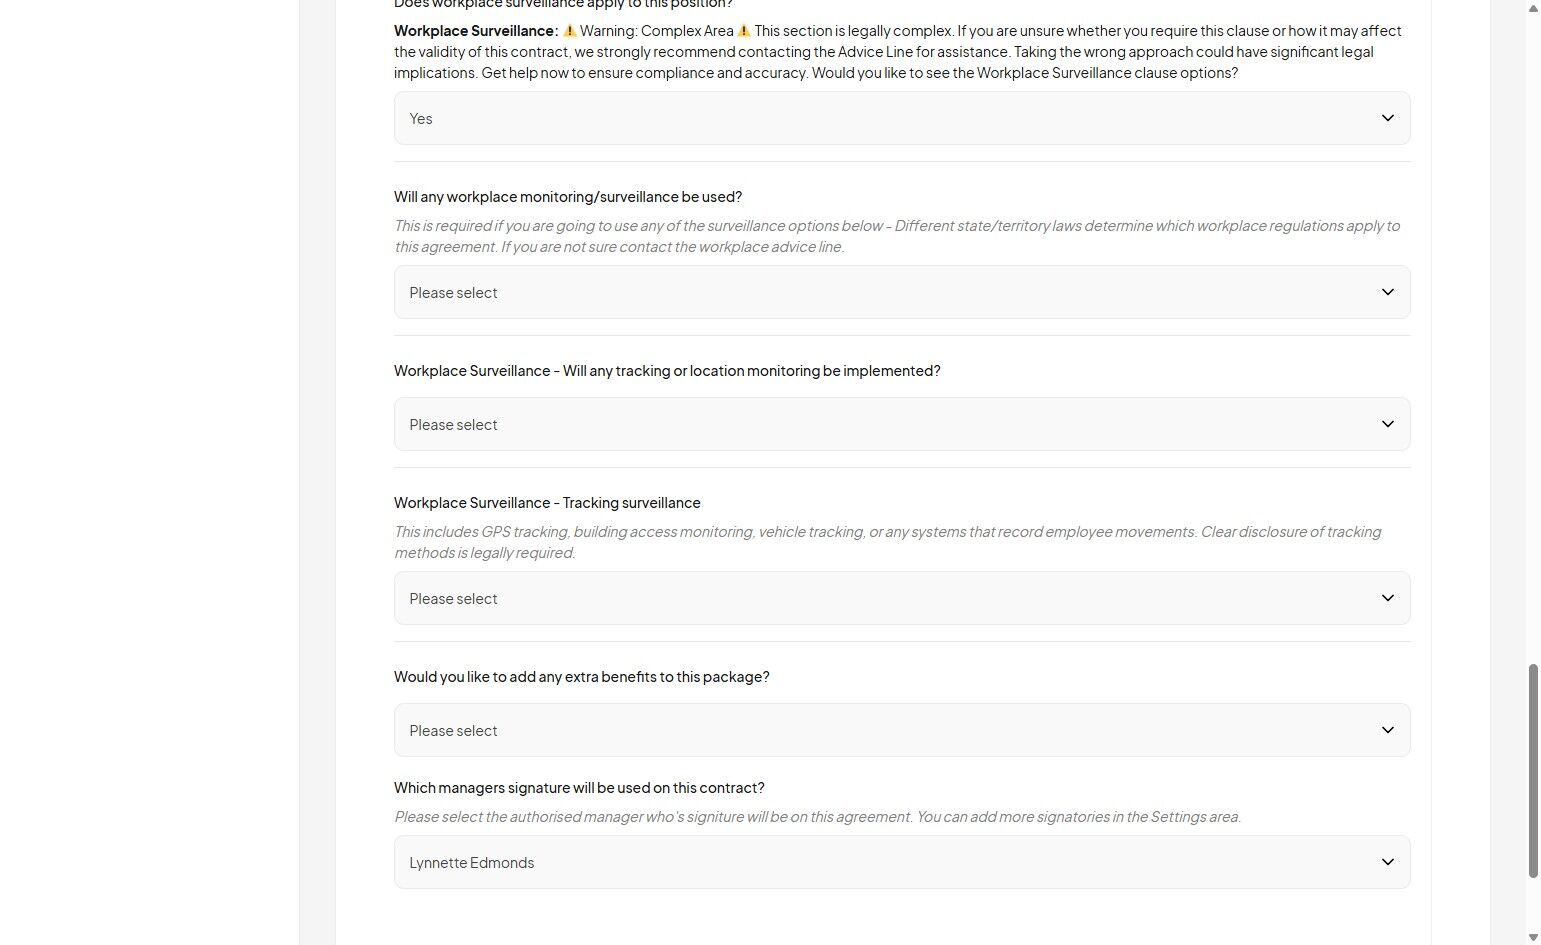Viewport: 1541px width, 945px height.
Task: Click the vertical scrollbar thumb
Action: coord(1533,771)
